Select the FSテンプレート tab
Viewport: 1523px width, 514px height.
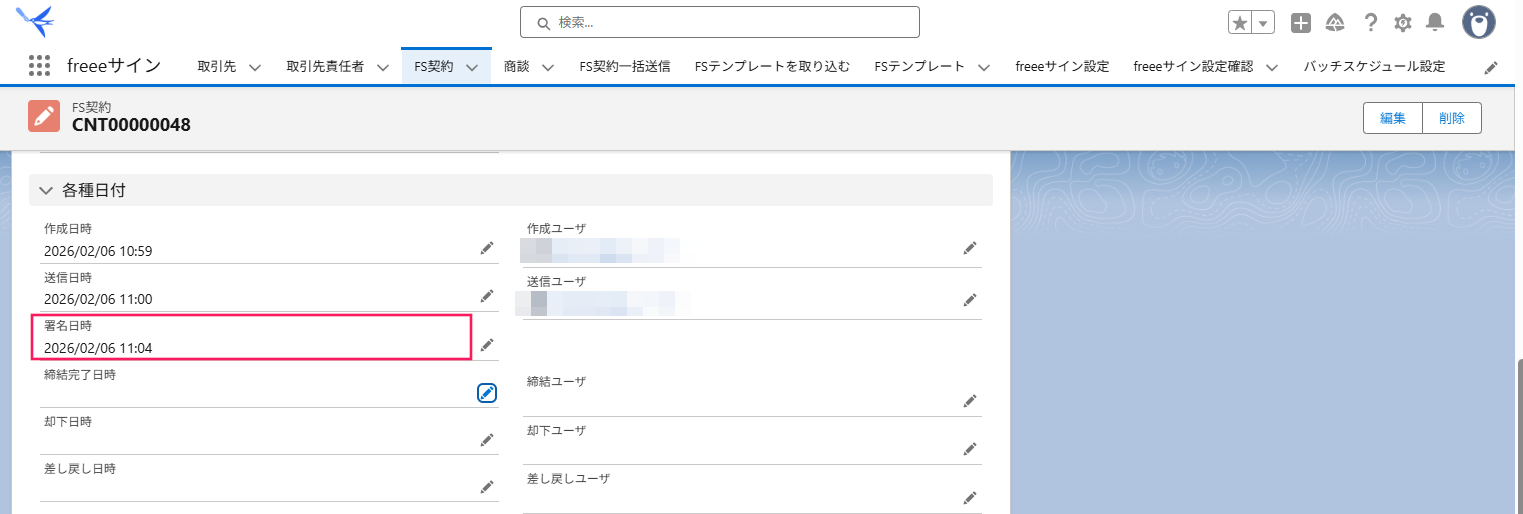click(919, 67)
